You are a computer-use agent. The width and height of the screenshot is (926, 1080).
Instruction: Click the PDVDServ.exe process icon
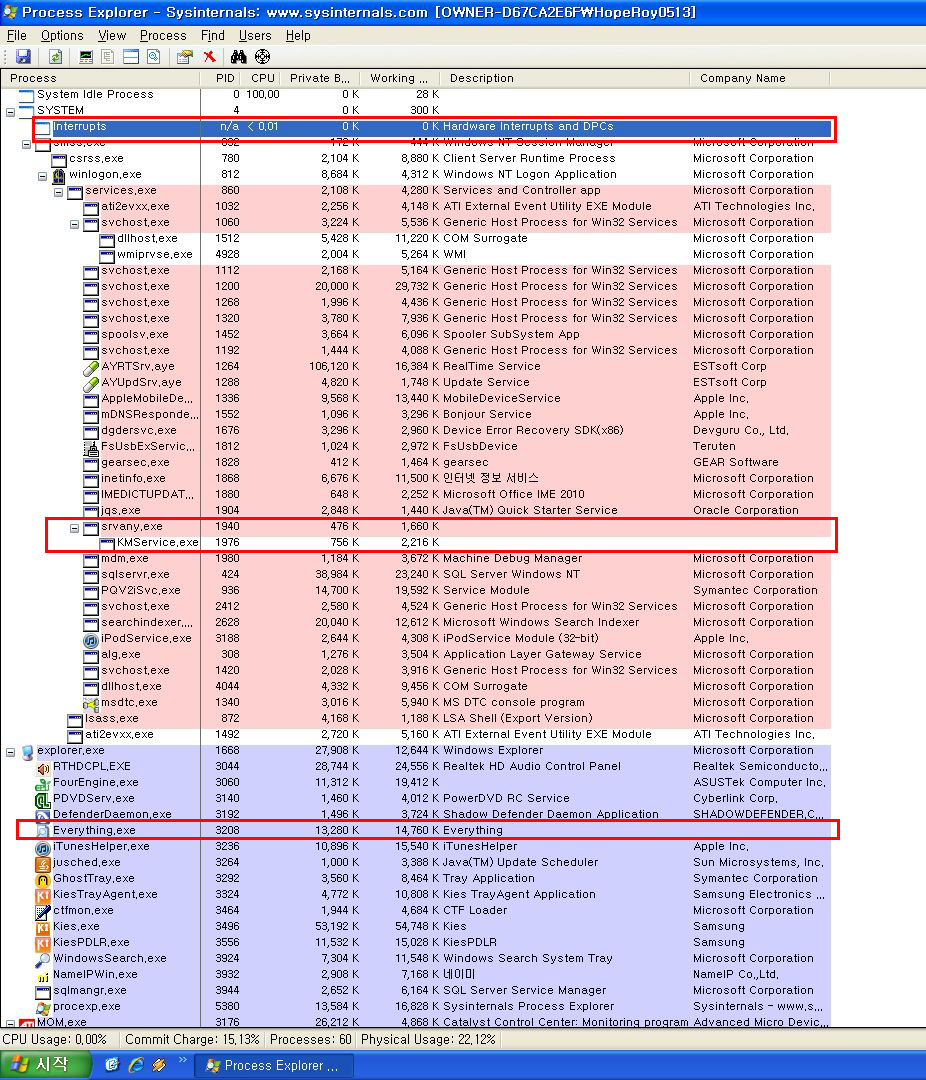point(43,800)
